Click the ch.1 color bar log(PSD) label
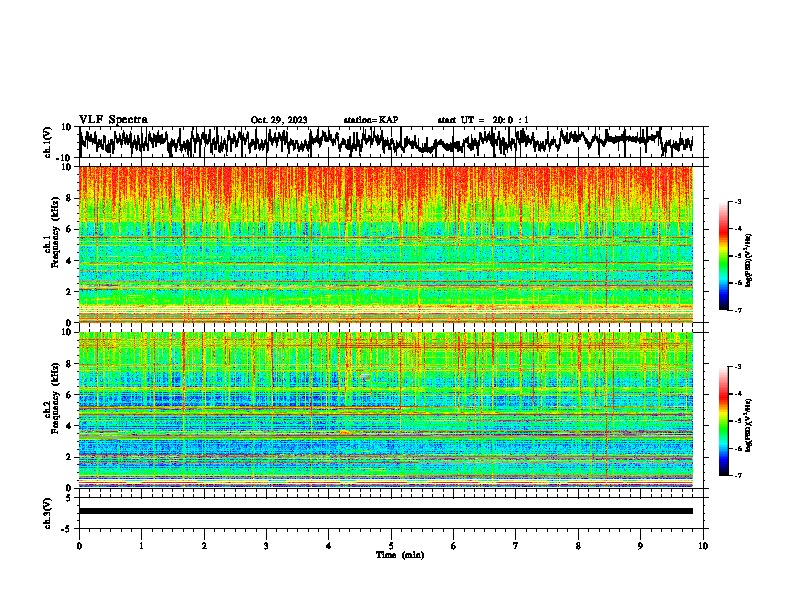792x612 pixels. (748, 260)
